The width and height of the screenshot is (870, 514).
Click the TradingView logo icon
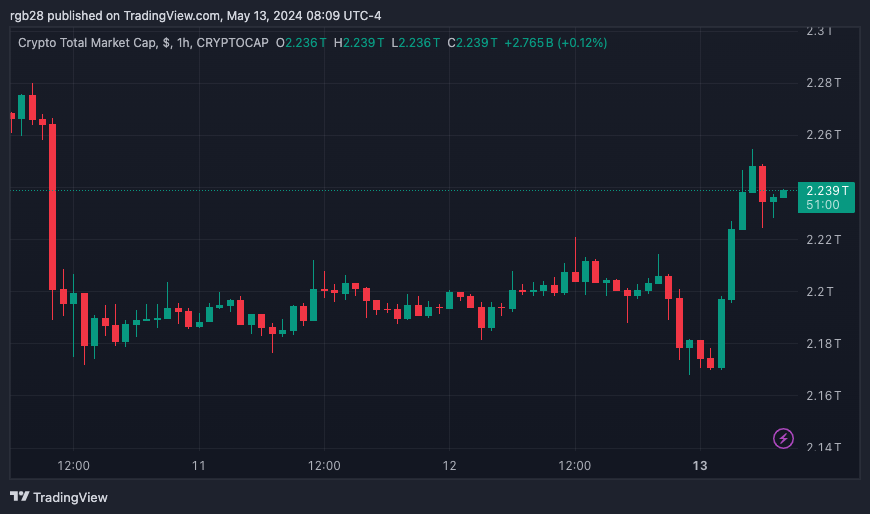[x=19, y=497]
